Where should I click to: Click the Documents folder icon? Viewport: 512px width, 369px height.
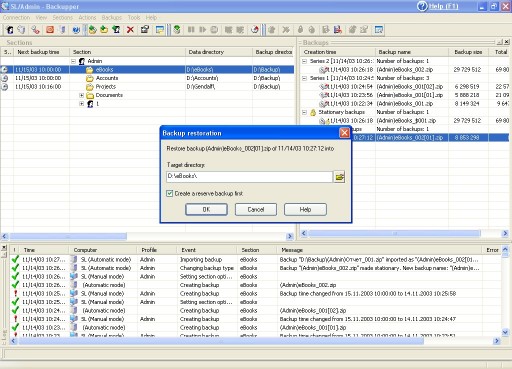pyautogui.click(x=90, y=95)
